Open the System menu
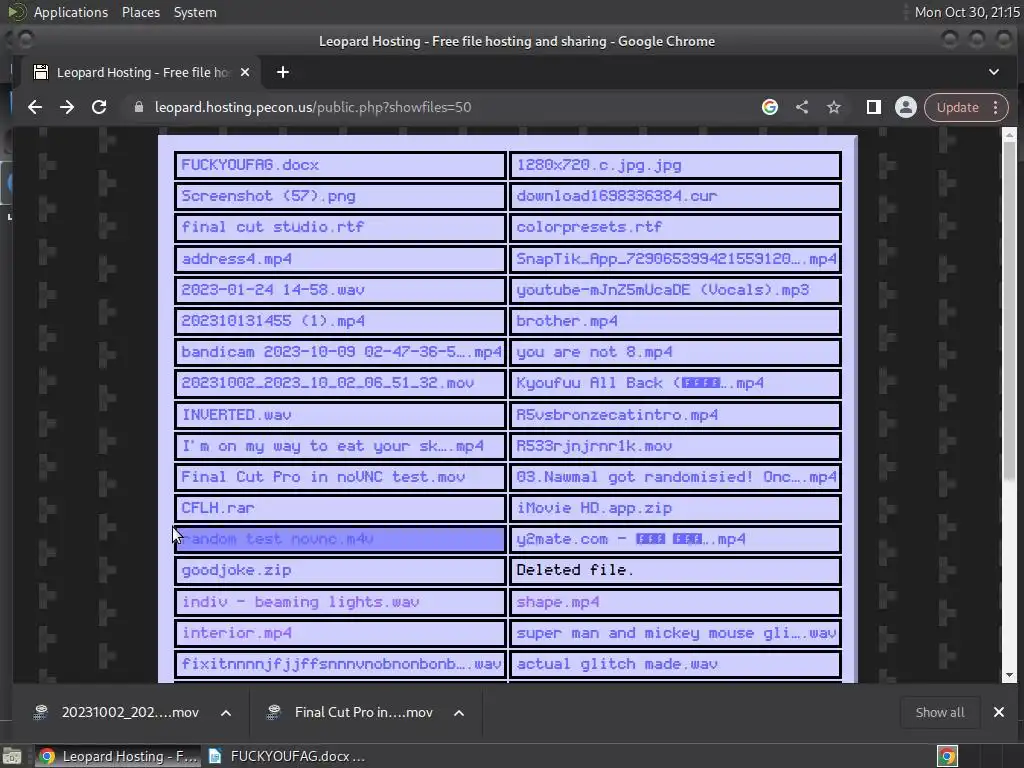 [195, 12]
